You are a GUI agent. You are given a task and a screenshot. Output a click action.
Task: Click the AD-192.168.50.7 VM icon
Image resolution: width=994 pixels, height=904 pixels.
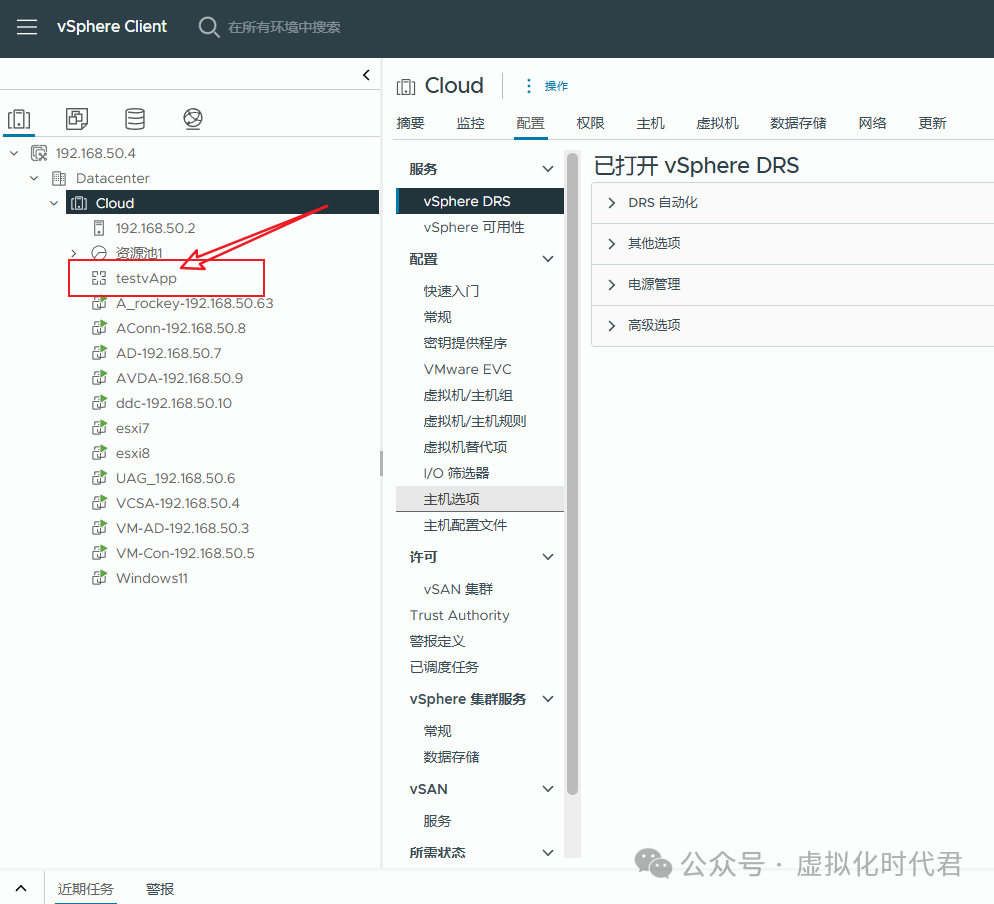[x=100, y=352]
